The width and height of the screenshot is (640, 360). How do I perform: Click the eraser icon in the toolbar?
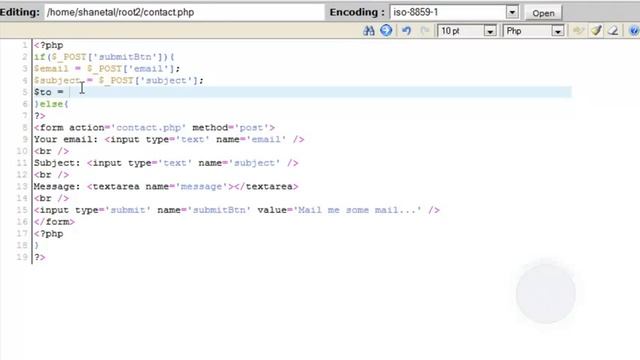coord(613,31)
